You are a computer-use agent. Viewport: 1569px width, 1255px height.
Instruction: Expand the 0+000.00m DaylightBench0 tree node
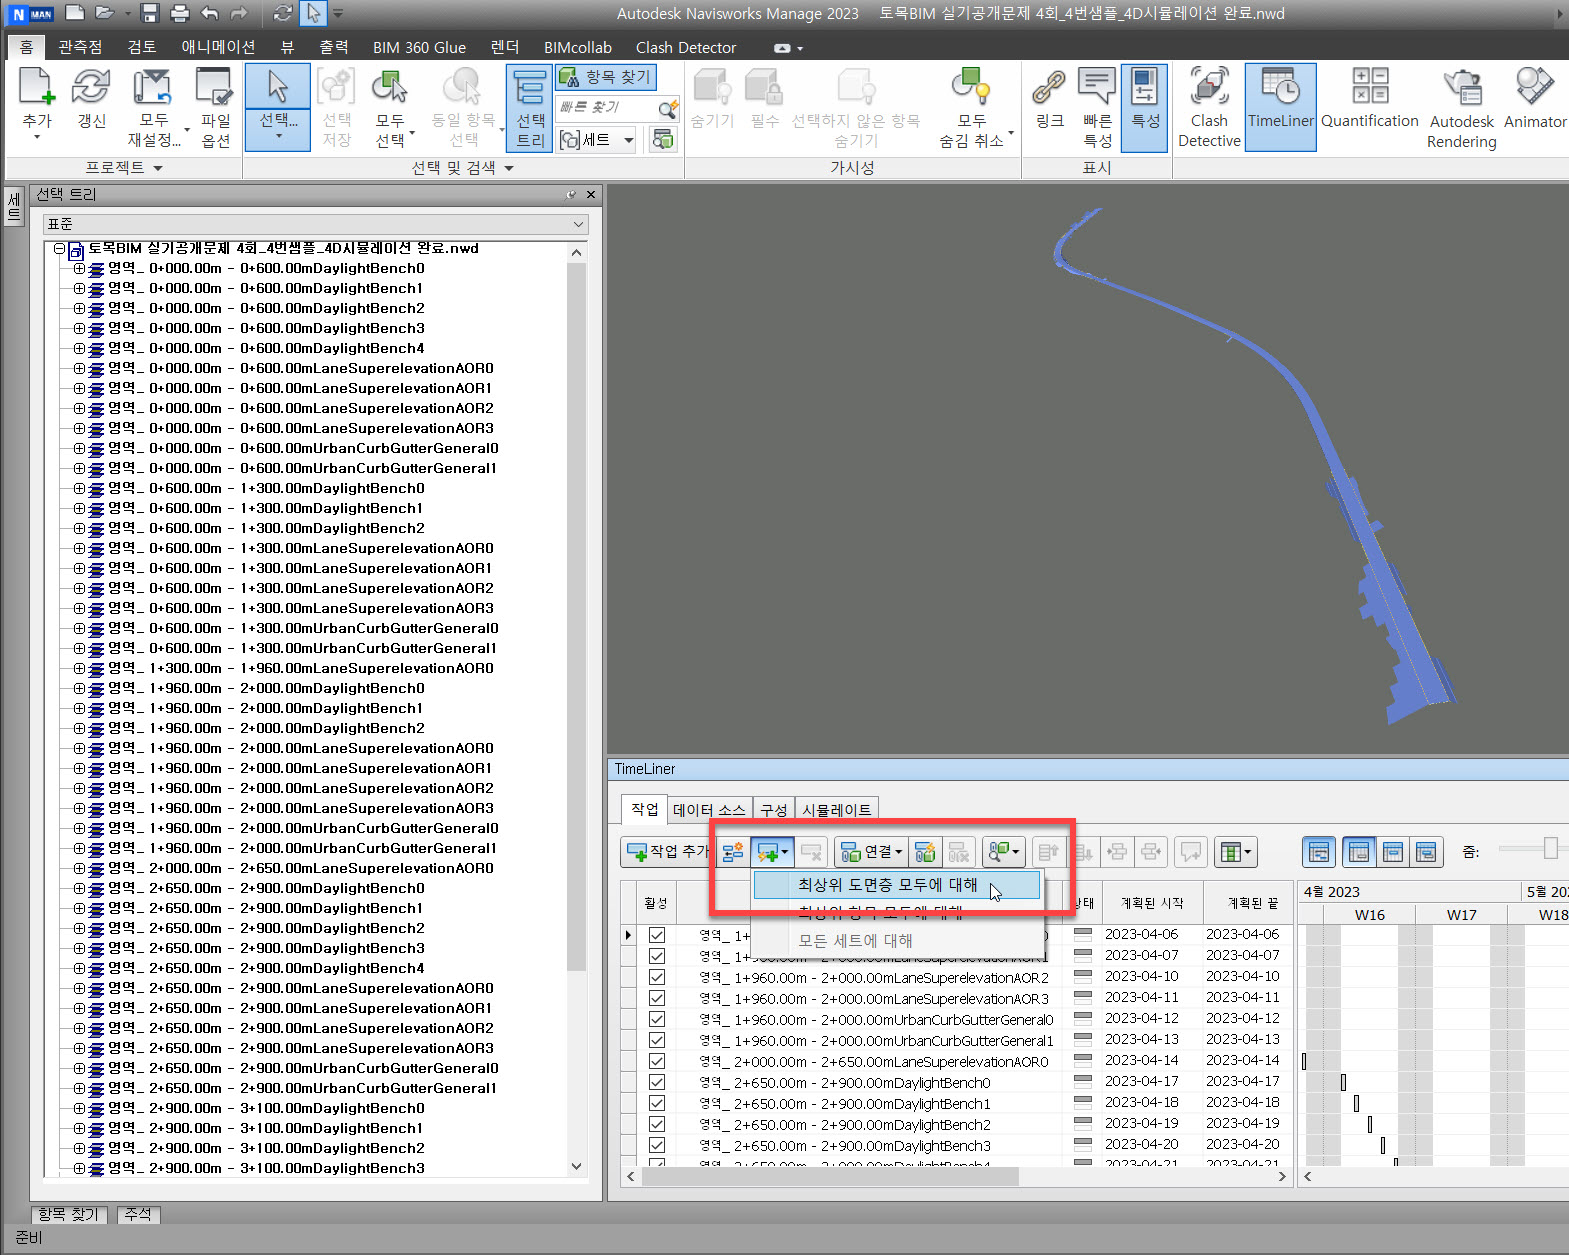79,268
